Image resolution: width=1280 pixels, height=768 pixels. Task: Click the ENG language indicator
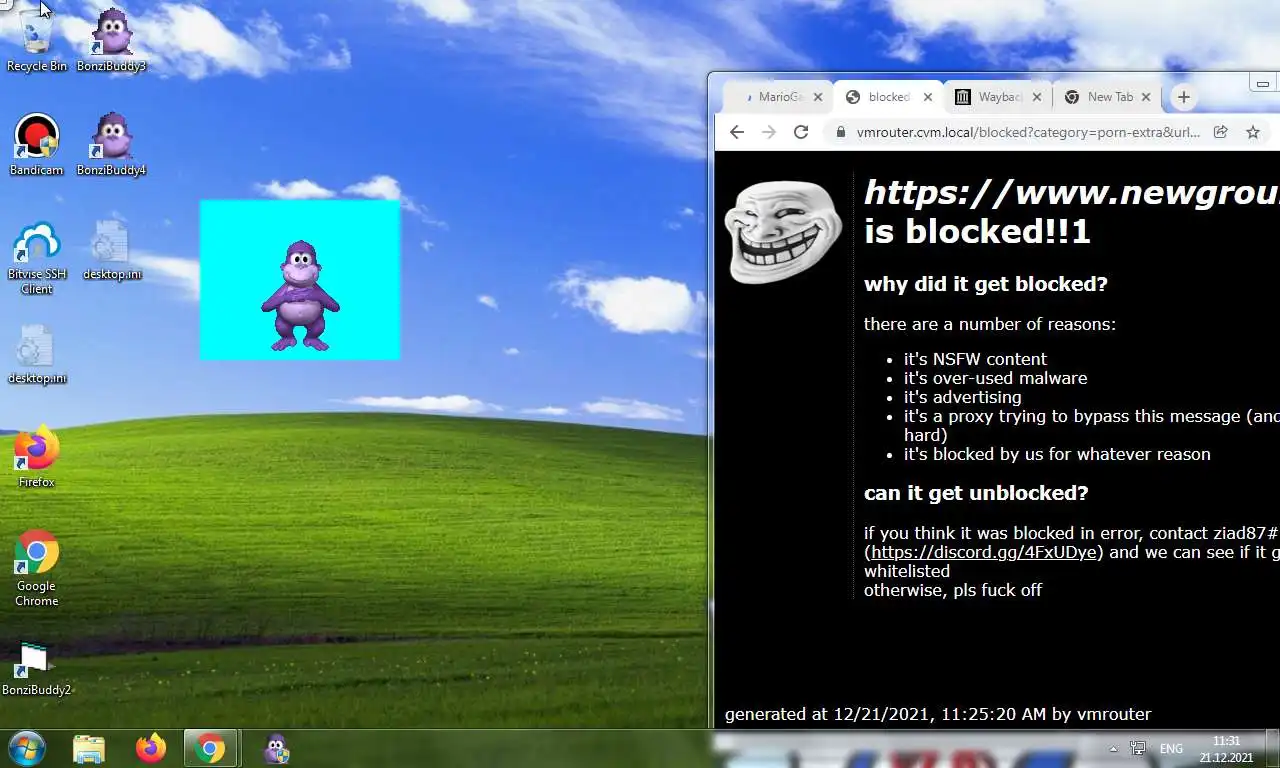pyautogui.click(x=1171, y=749)
